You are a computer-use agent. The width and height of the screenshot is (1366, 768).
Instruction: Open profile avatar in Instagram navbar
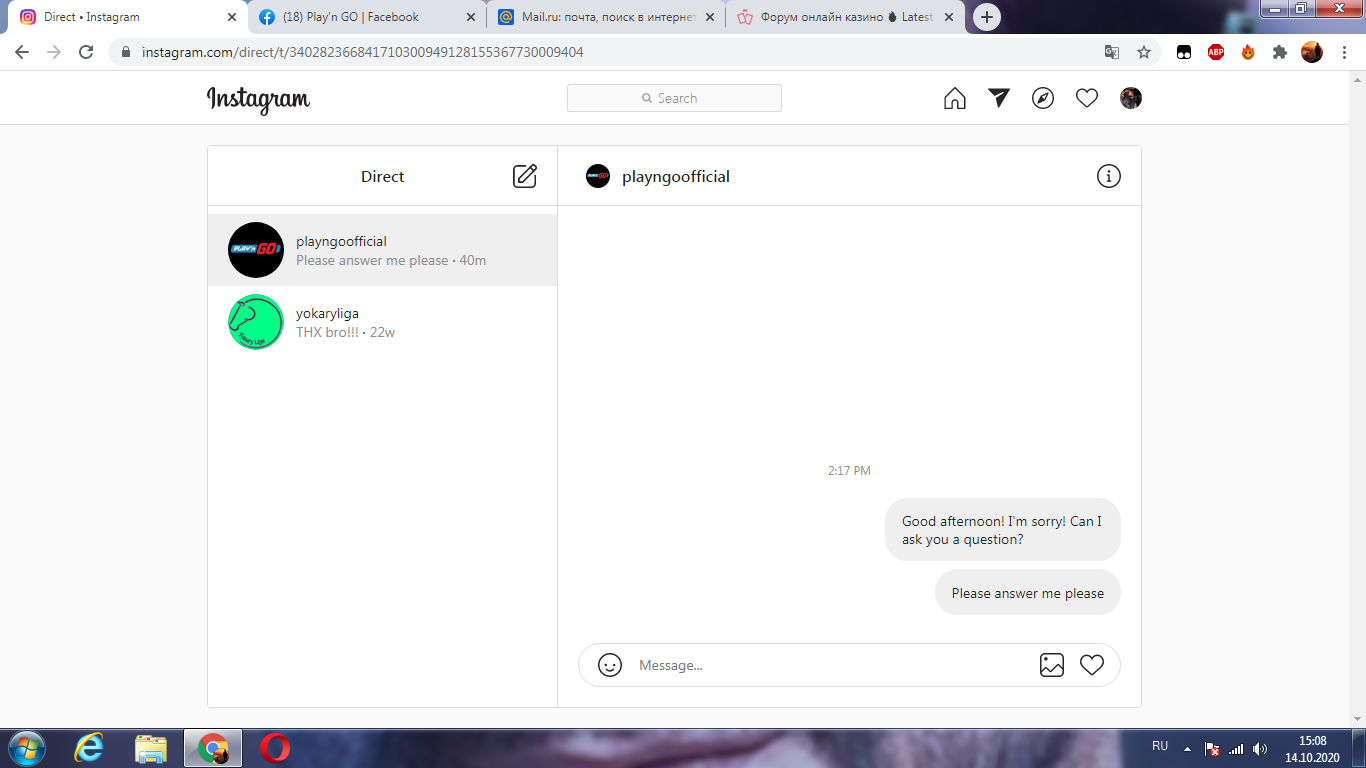1131,98
